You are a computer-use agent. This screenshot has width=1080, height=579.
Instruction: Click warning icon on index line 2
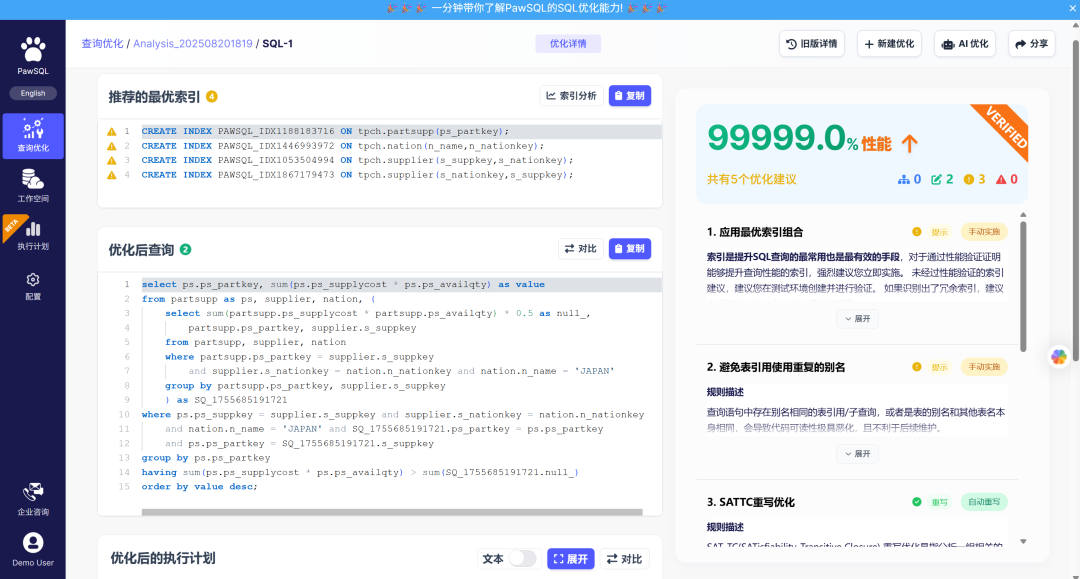point(112,146)
